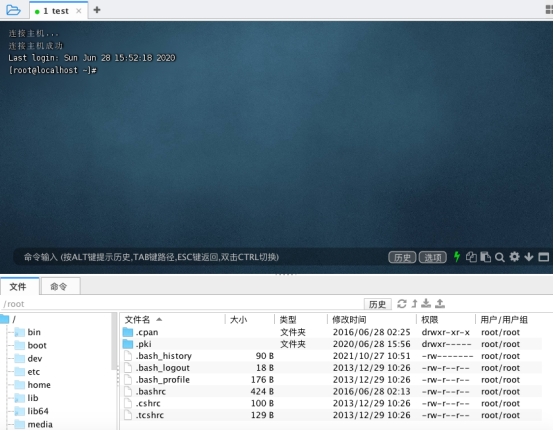Click the scroll-to-bottom arrow icon
Viewport: 554px width, 431px height.
[x=529, y=257]
